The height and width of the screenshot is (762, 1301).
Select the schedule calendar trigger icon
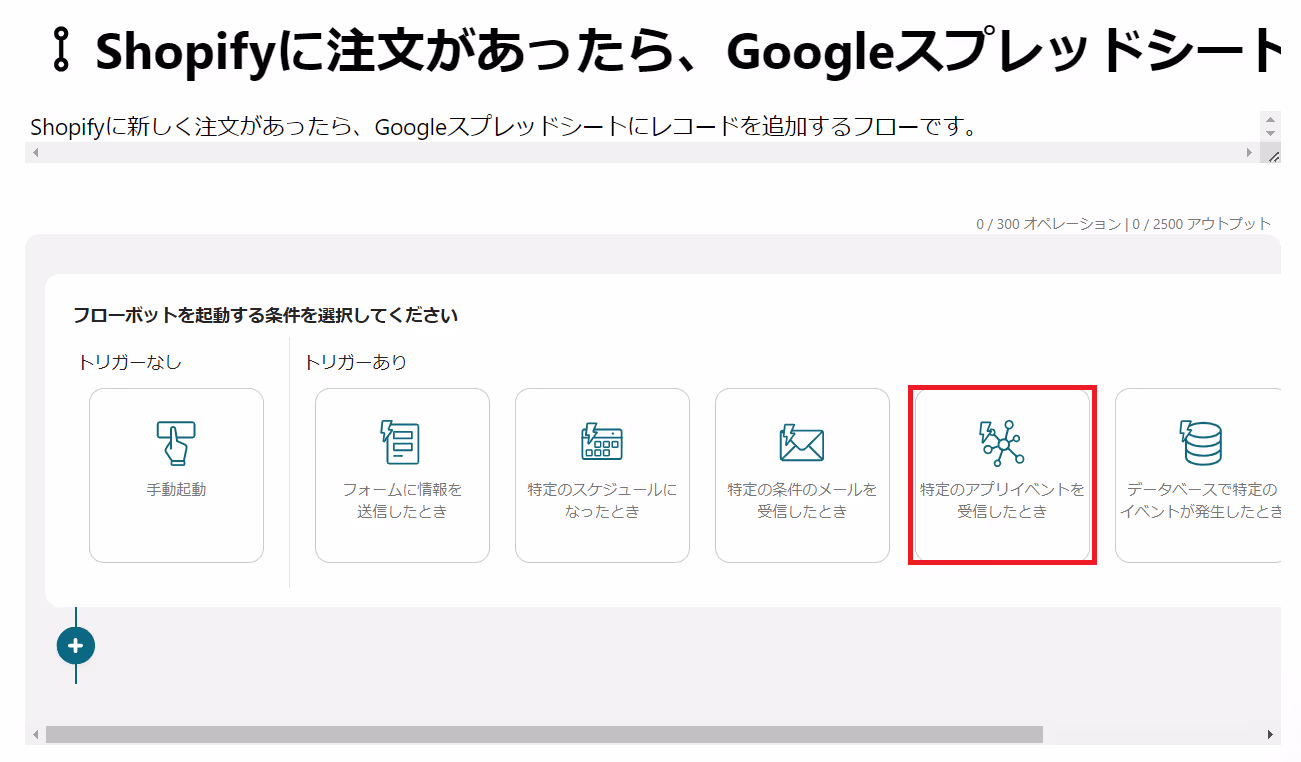click(602, 443)
